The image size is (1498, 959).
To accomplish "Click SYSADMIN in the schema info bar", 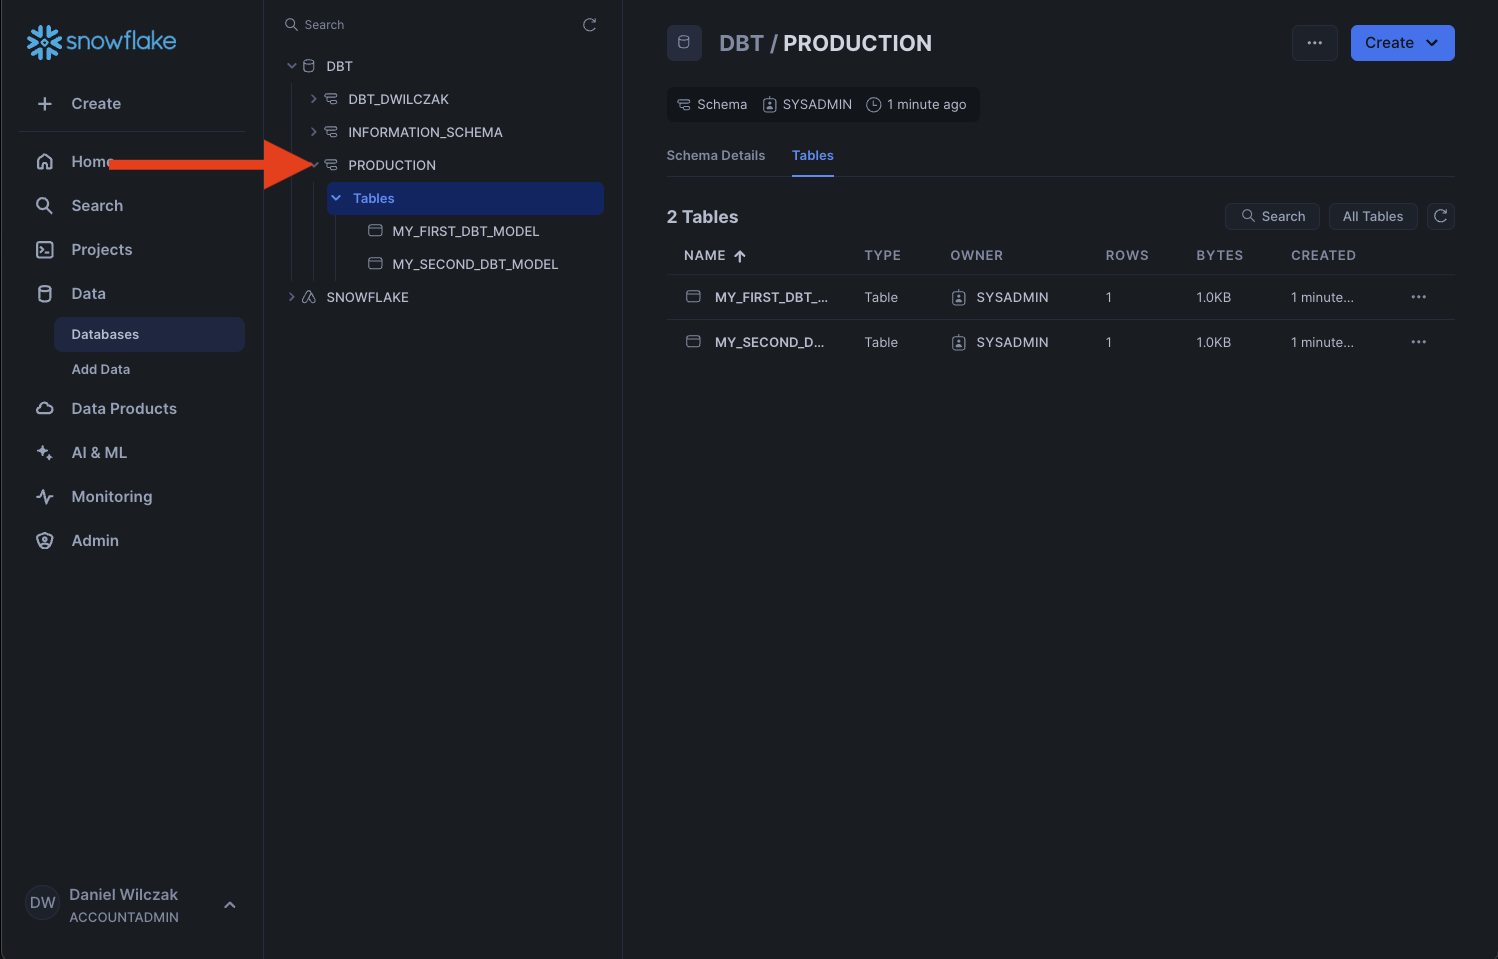I will [x=817, y=104].
